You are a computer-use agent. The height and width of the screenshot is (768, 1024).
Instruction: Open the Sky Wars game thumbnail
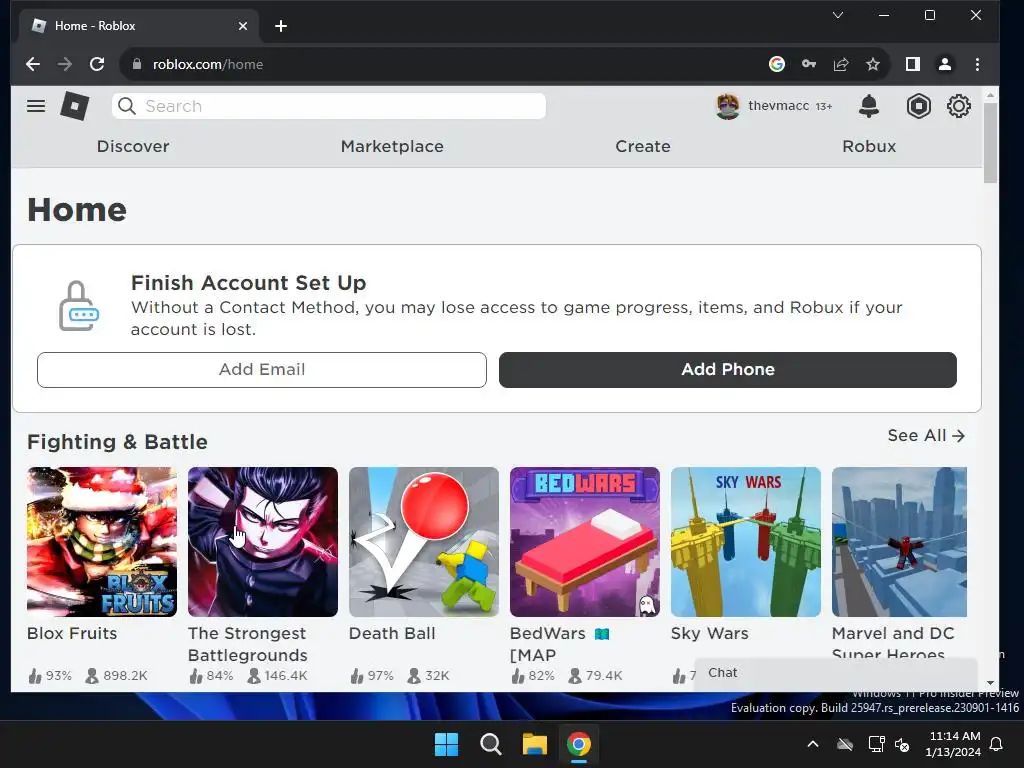[746, 541]
